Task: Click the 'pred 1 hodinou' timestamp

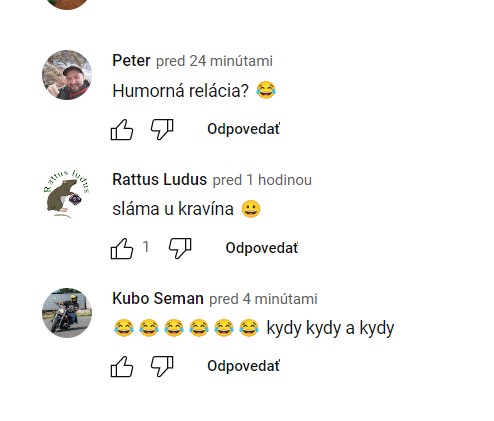Action: pyautogui.click(x=262, y=180)
